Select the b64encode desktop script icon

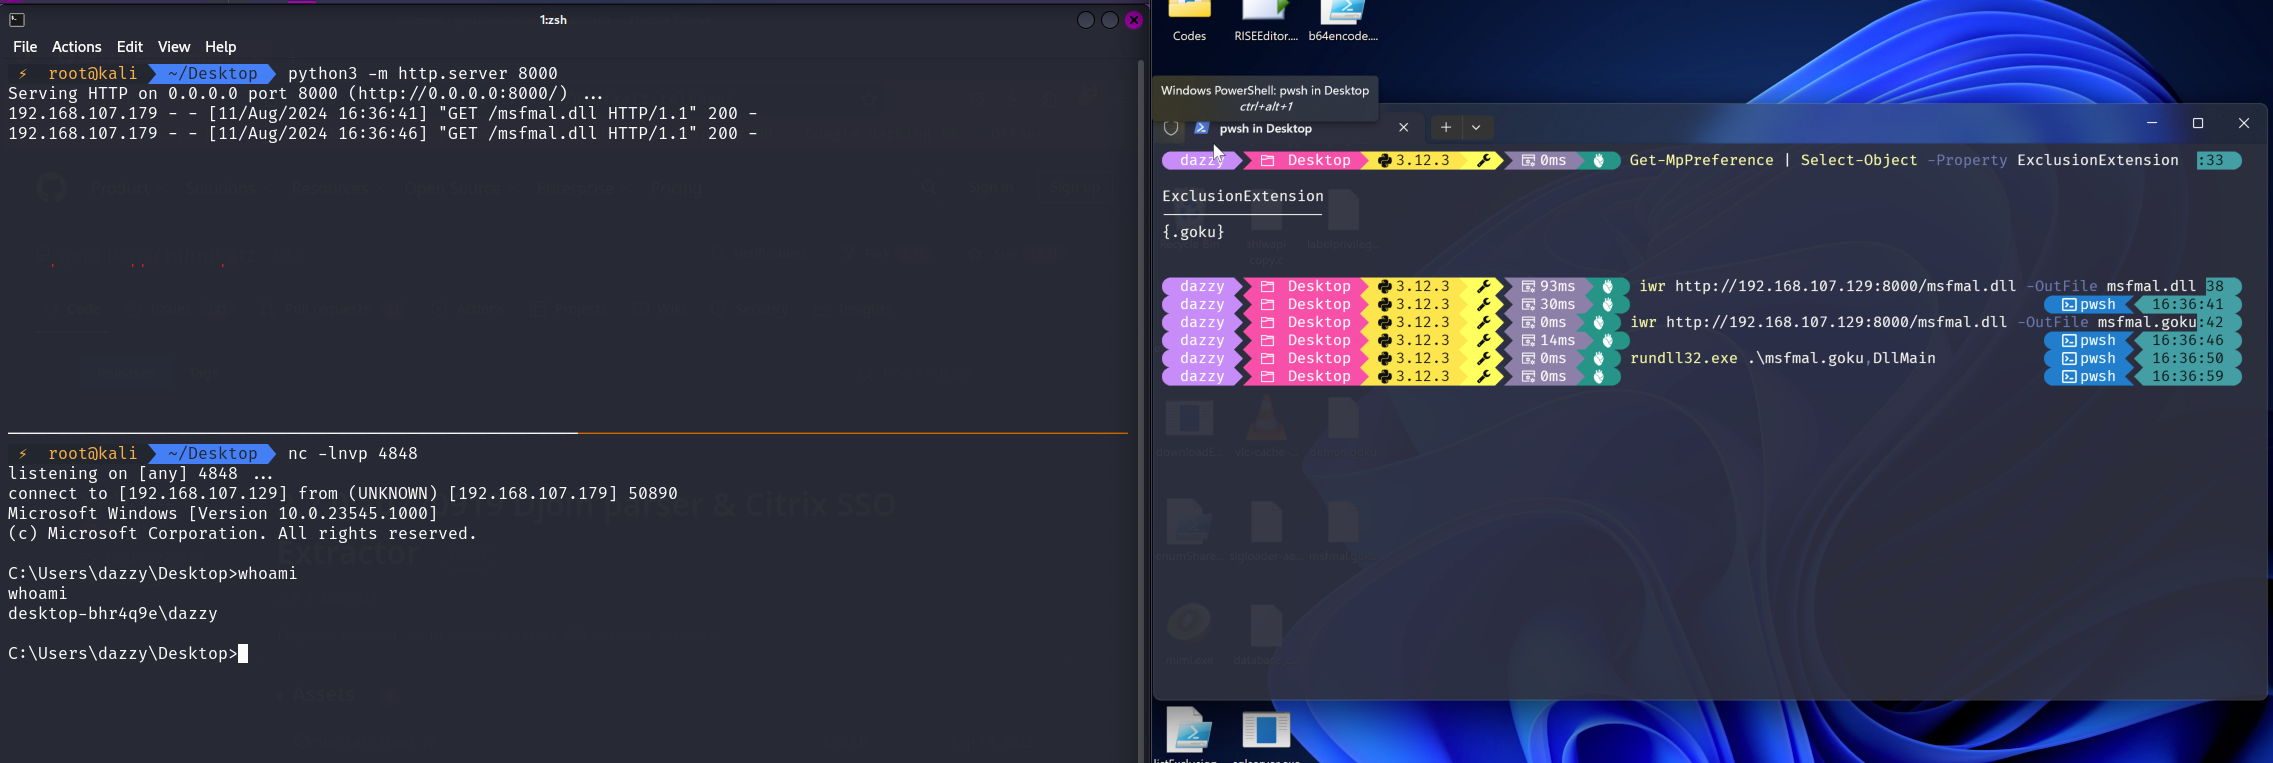click(x=1343, y=21)
